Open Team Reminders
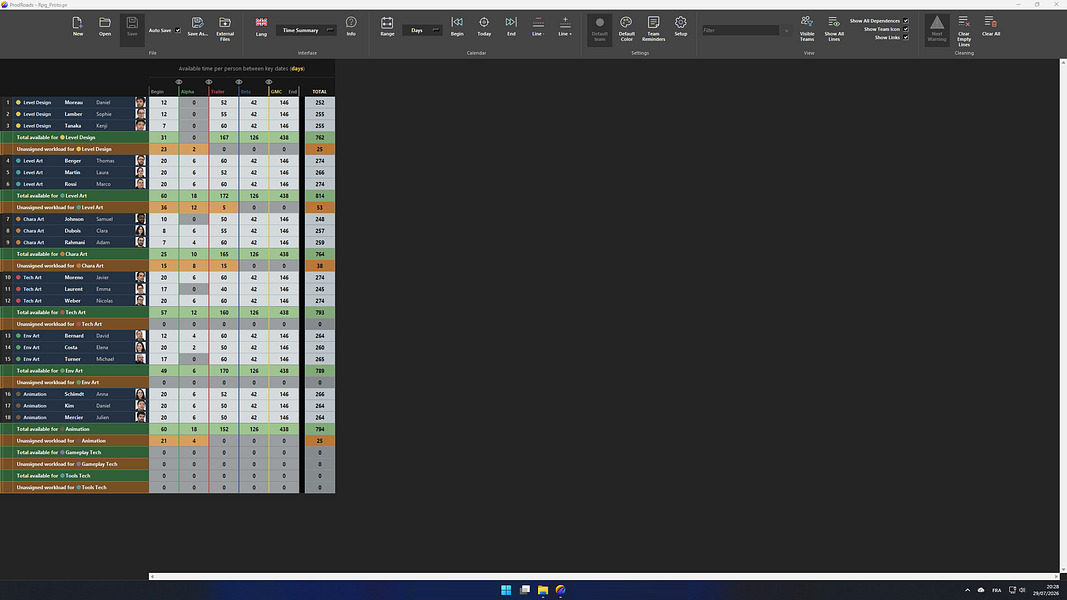The width and height of the screenshot is (1067, 600). coord(653,29)
